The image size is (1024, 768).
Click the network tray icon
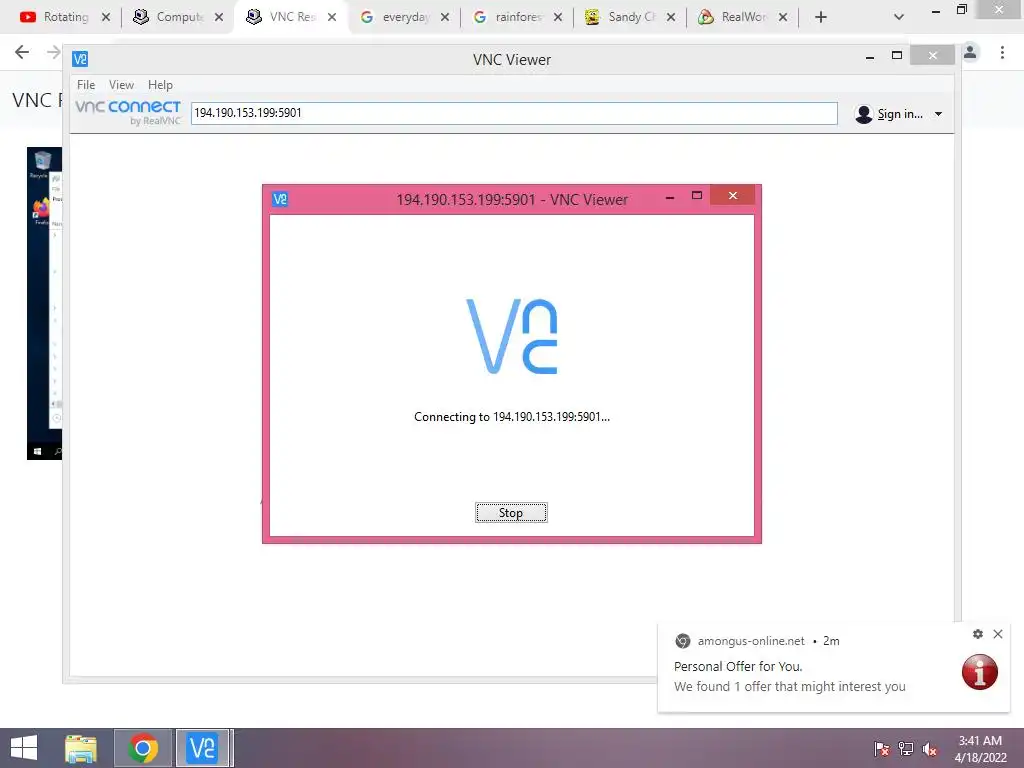click(x=906, y=749)
